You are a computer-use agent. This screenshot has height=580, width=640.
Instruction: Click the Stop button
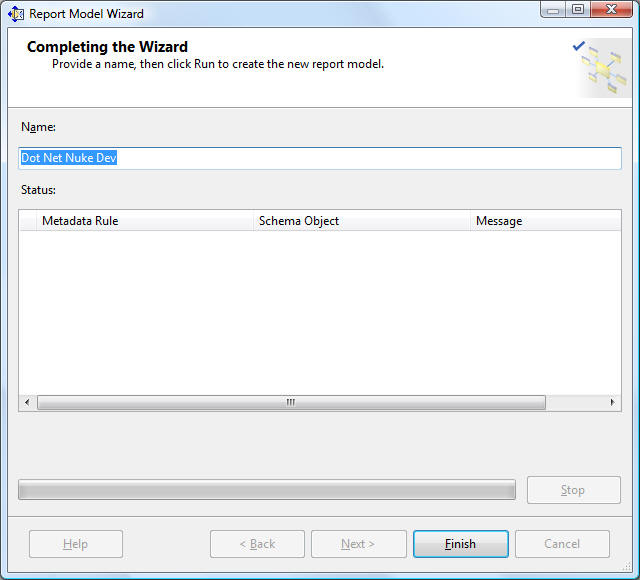click(x=573, y=490)
